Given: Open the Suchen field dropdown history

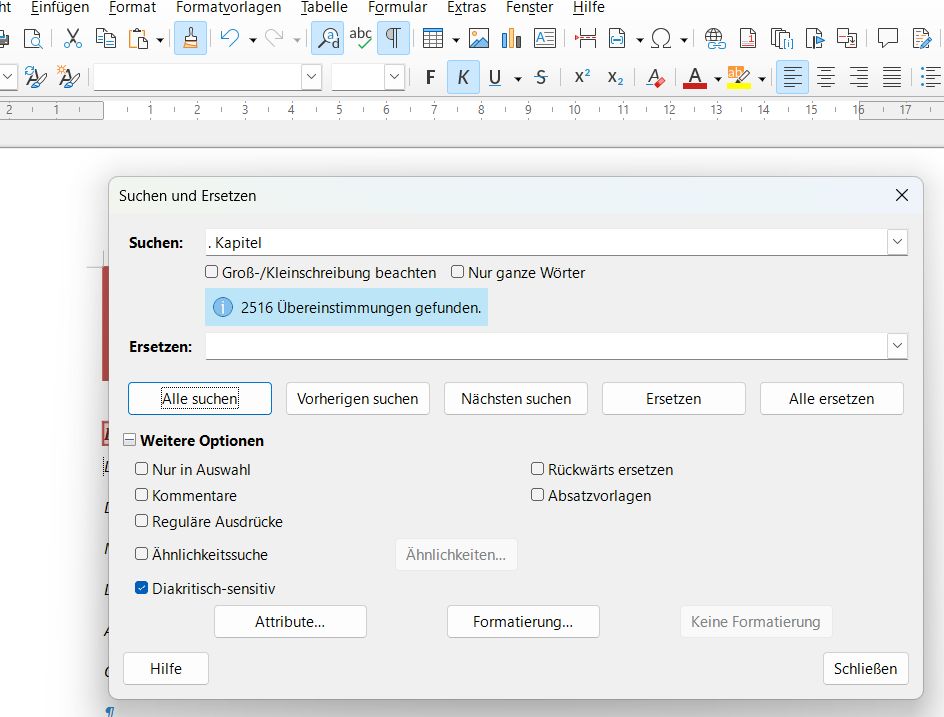Looking at the screenshot, I should pos(897,242).
